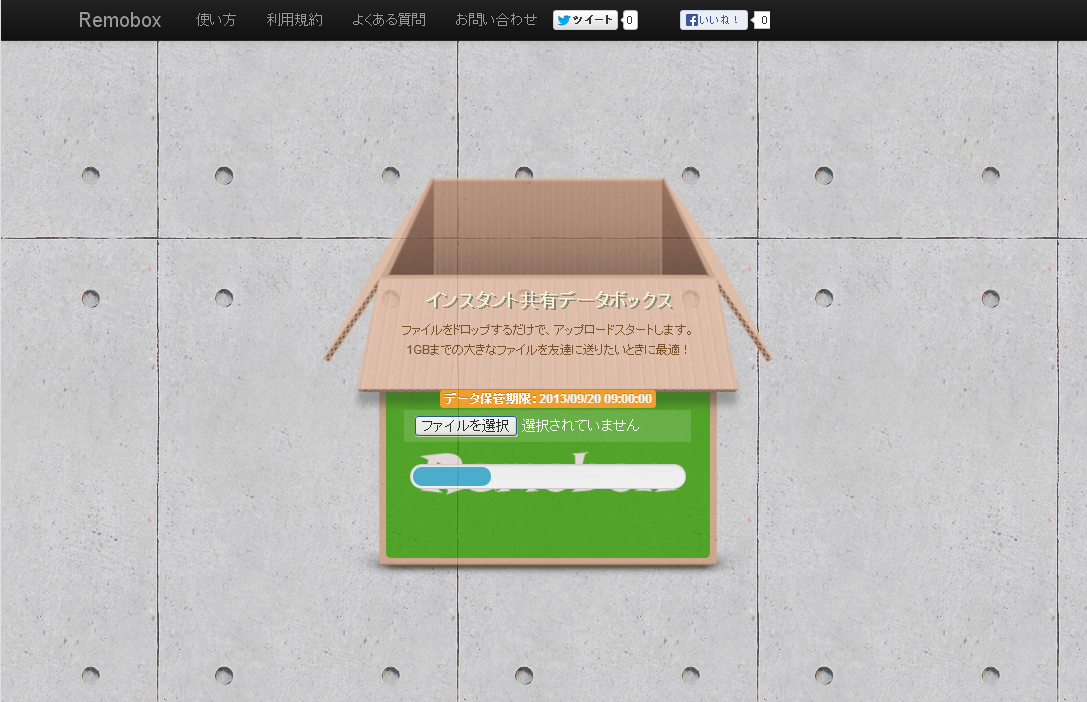
Task: Click the ファイルを選択 button
Action: (466, 425)
